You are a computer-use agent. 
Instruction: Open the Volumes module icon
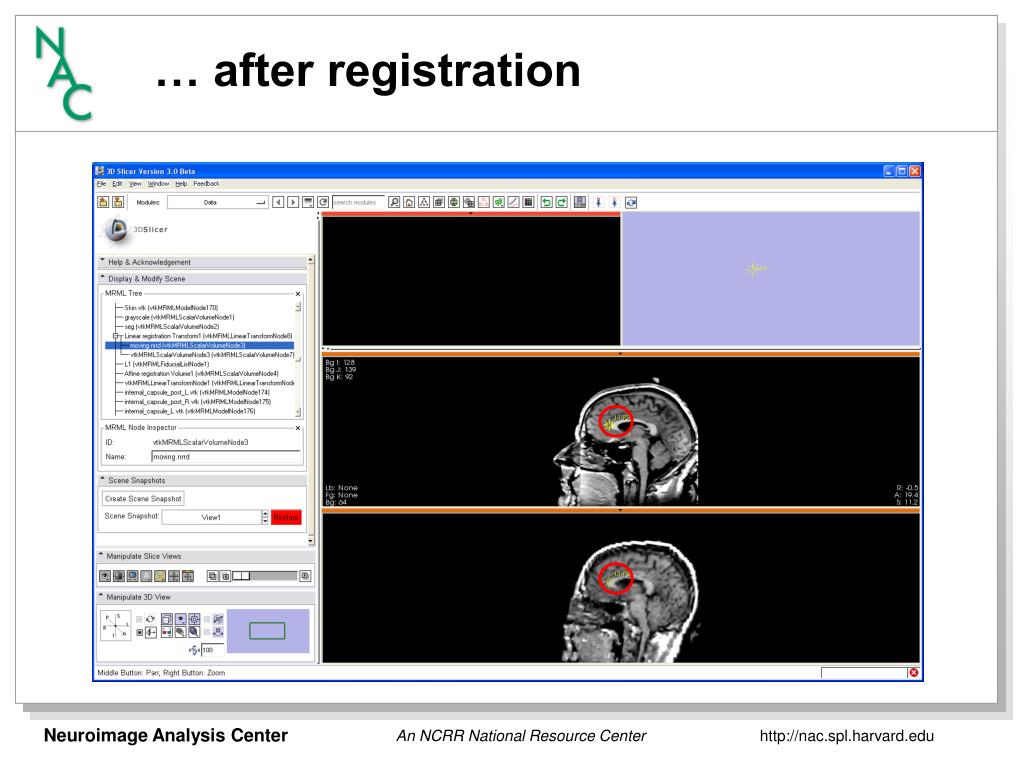[439, 202]
